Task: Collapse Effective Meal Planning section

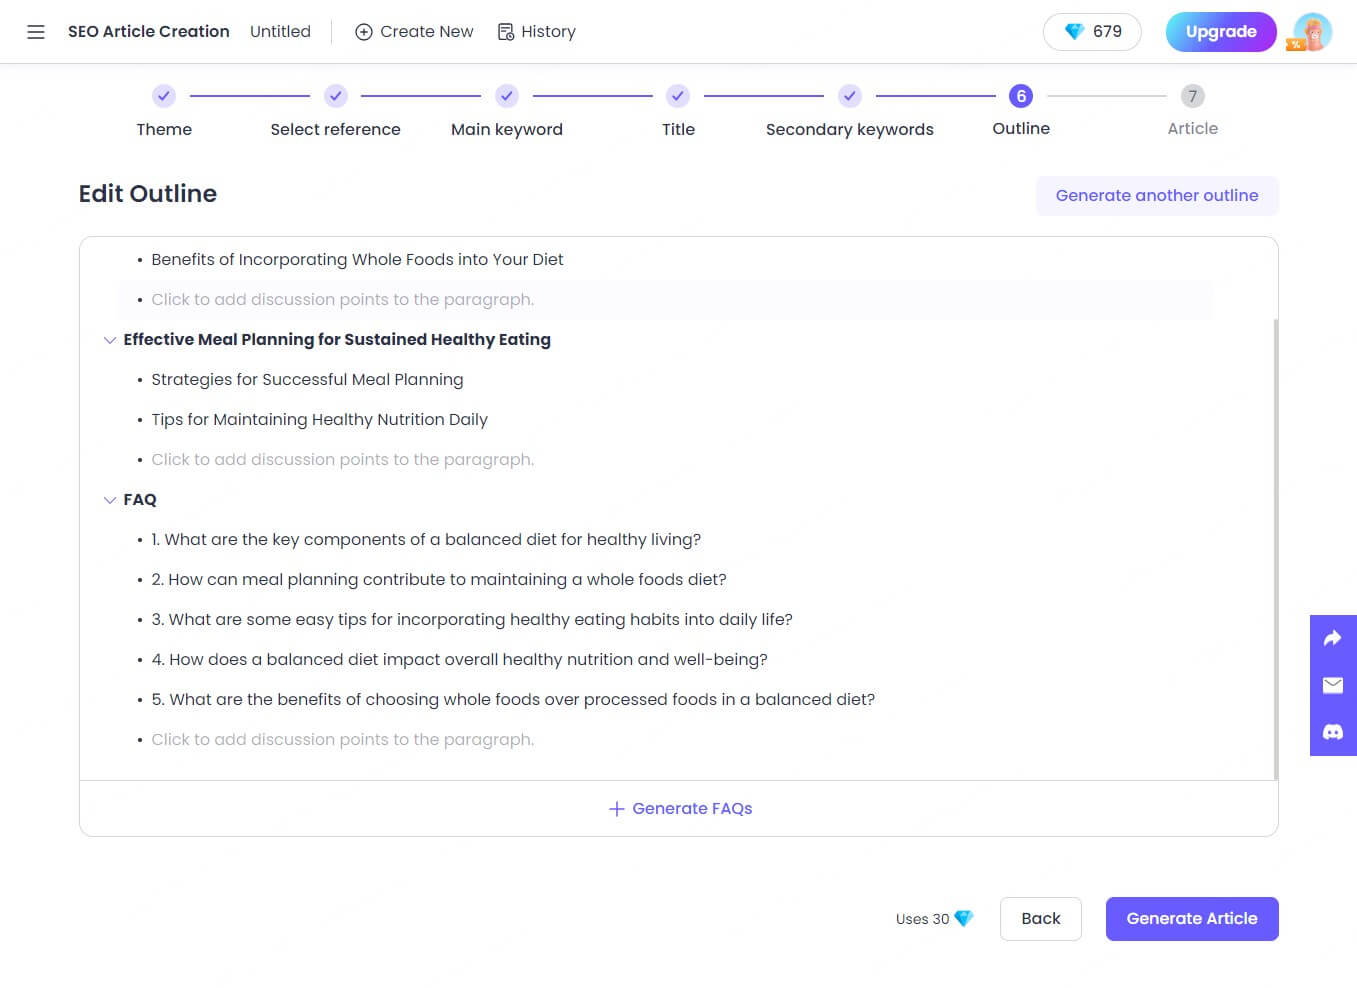Action: tap(110, 340)
